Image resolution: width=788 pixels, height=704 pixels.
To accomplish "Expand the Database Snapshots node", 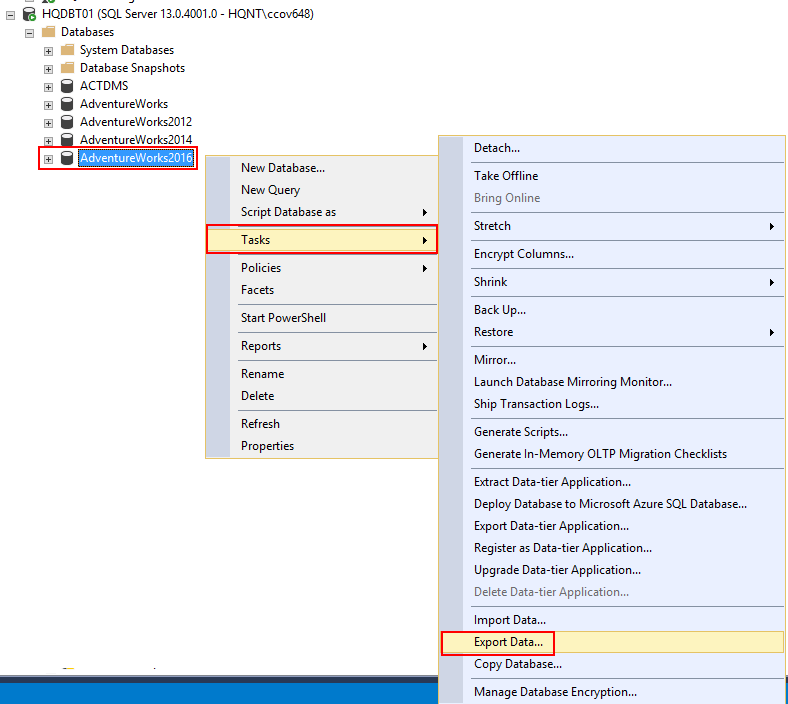I will click(x=48, y=69).
